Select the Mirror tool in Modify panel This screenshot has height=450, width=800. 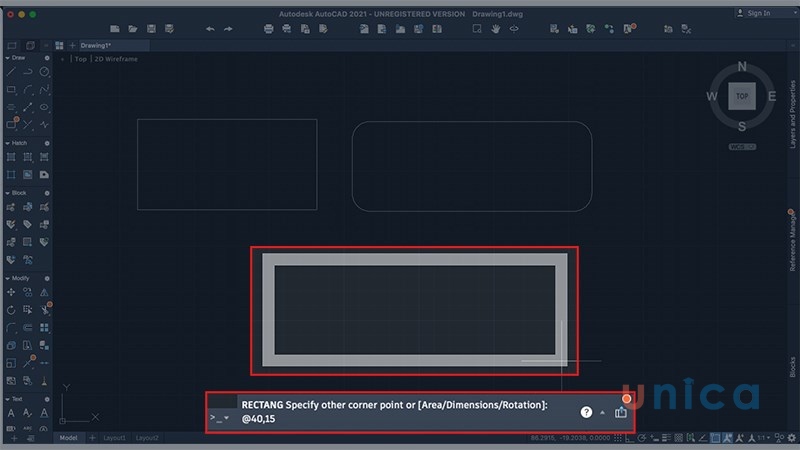tap(44, 292)
